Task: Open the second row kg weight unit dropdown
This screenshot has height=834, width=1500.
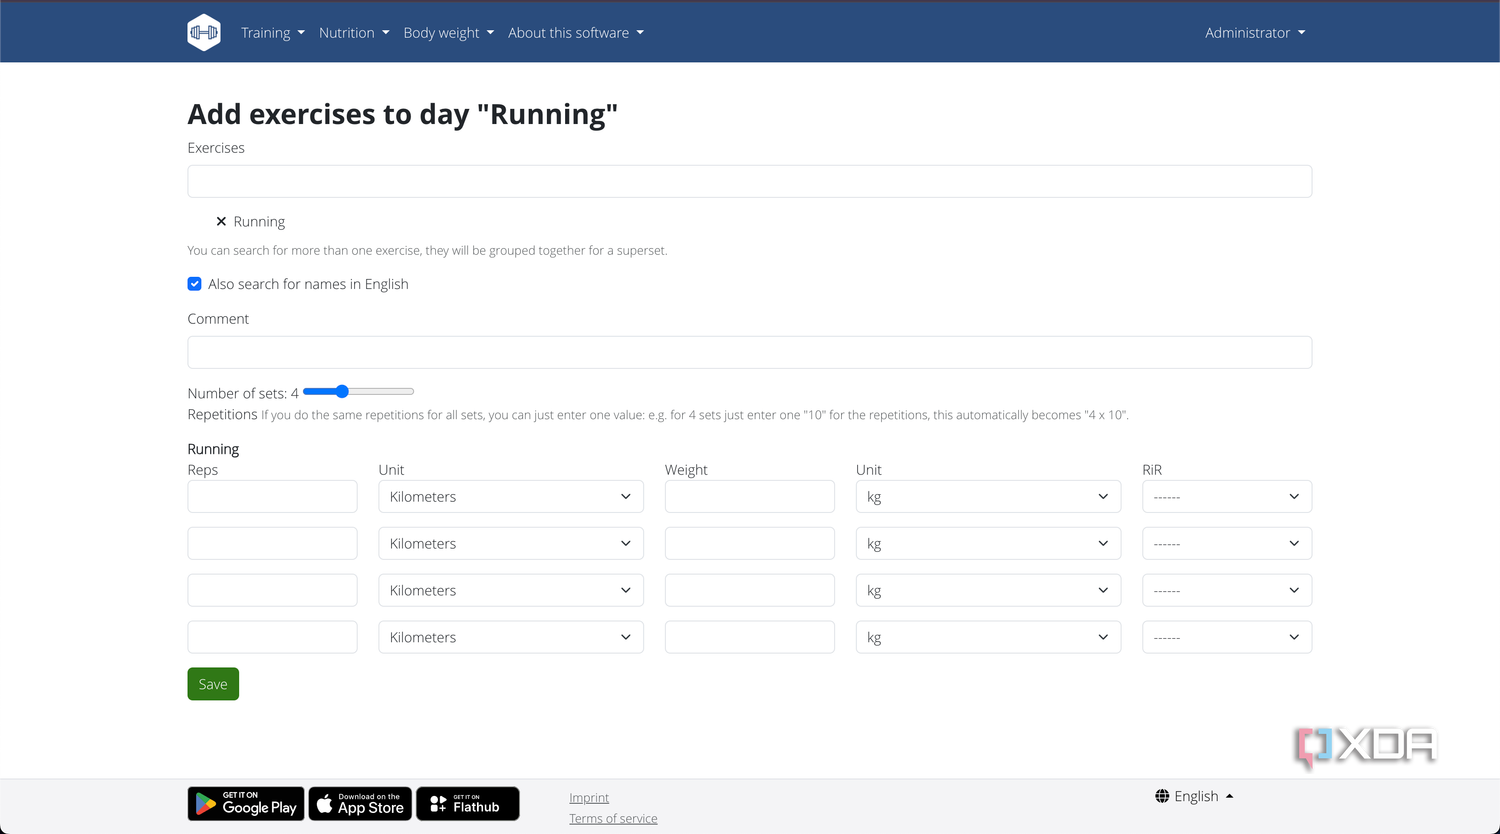Action: click(x=988, y=544)
